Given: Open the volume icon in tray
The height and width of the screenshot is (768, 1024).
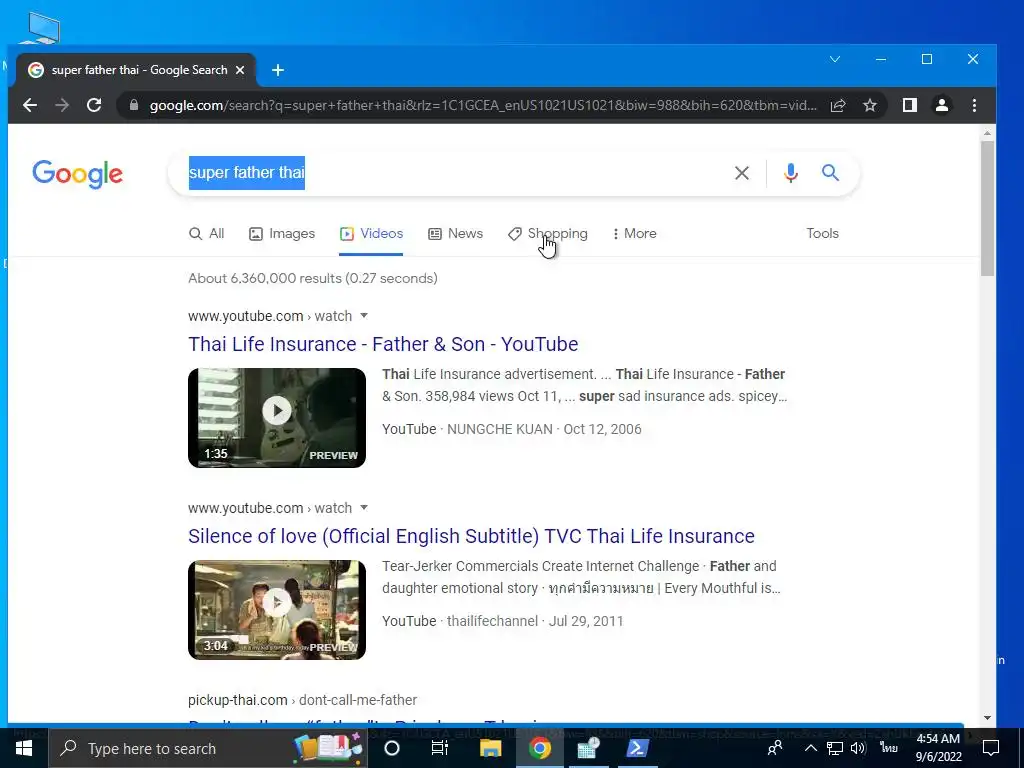Looking at the screenshot, I should (858, 748).
